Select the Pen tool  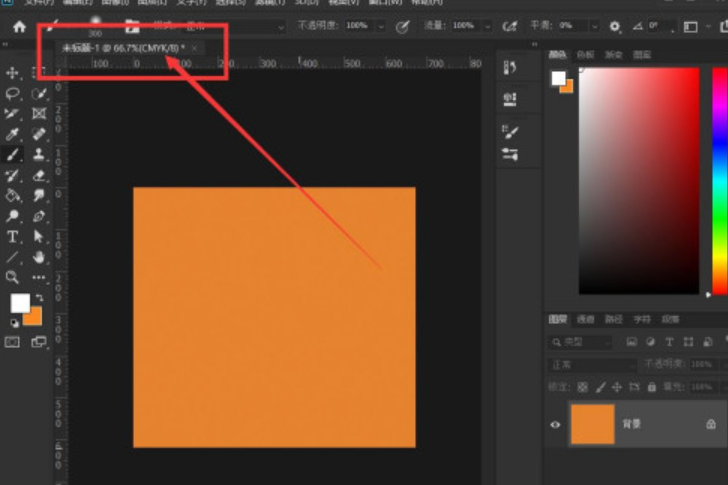click(39, 216)
